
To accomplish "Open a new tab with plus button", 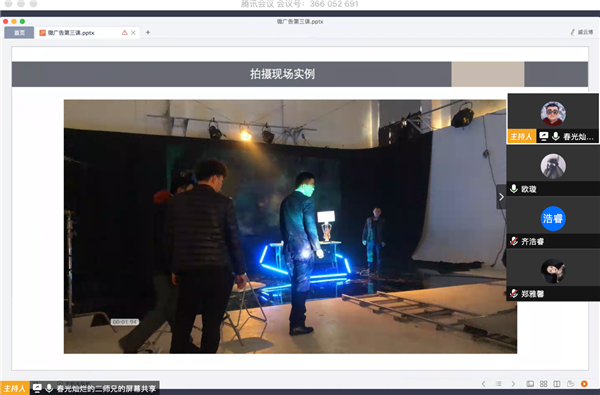I will click(x=148, y=33).
